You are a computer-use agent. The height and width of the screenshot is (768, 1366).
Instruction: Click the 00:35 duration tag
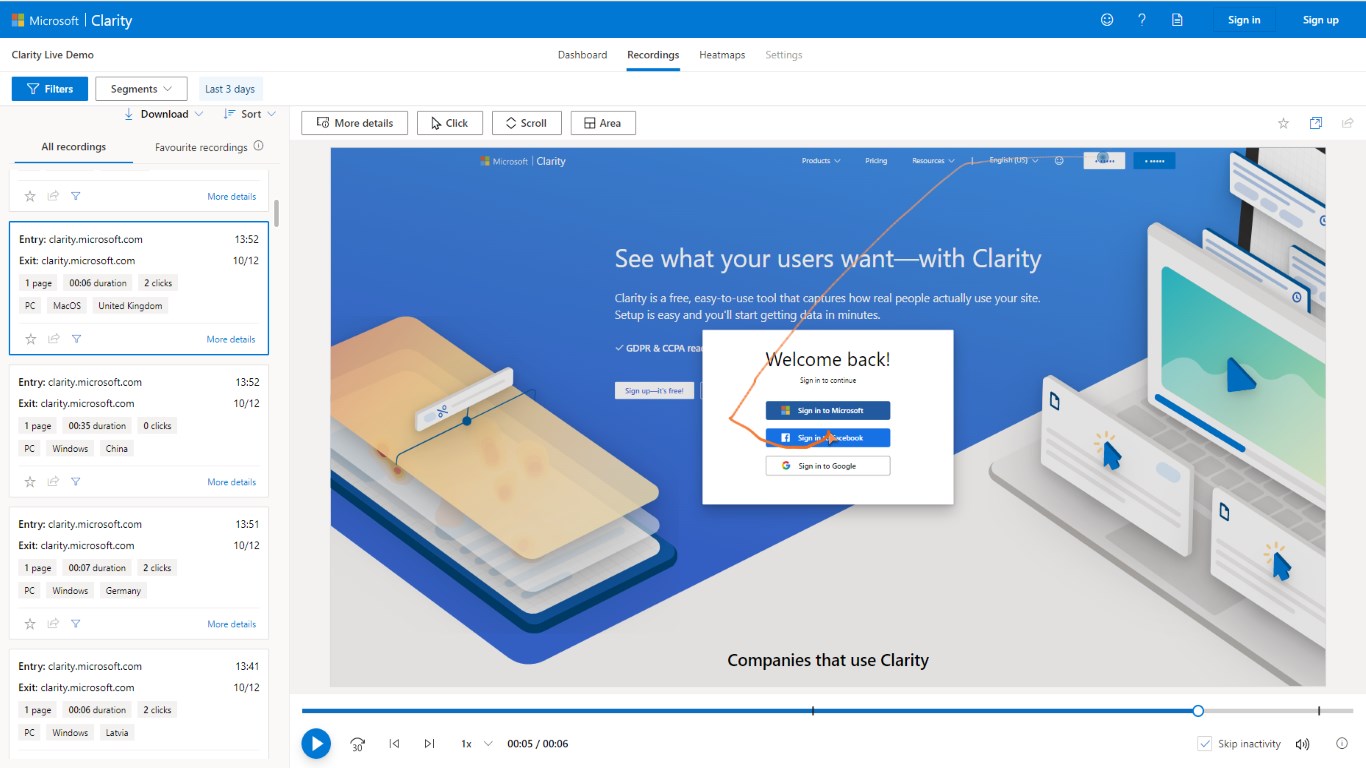click(x=97, y=426)
